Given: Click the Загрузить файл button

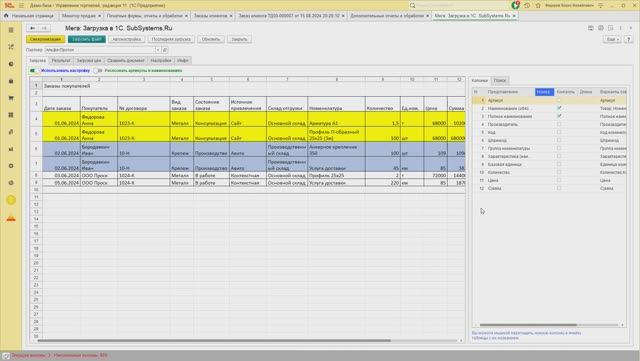Looking at the screenshot, I should (87, 39).
